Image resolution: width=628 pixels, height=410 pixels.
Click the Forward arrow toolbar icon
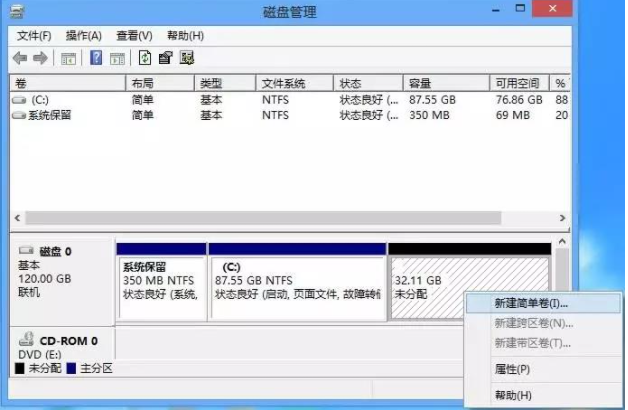(x=41, y=58)
